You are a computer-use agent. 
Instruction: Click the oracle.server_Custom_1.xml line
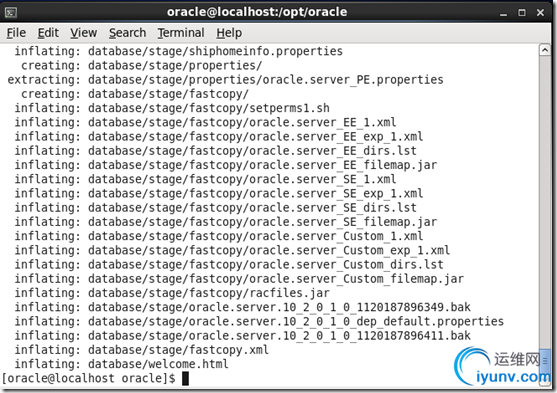point(218,236)
